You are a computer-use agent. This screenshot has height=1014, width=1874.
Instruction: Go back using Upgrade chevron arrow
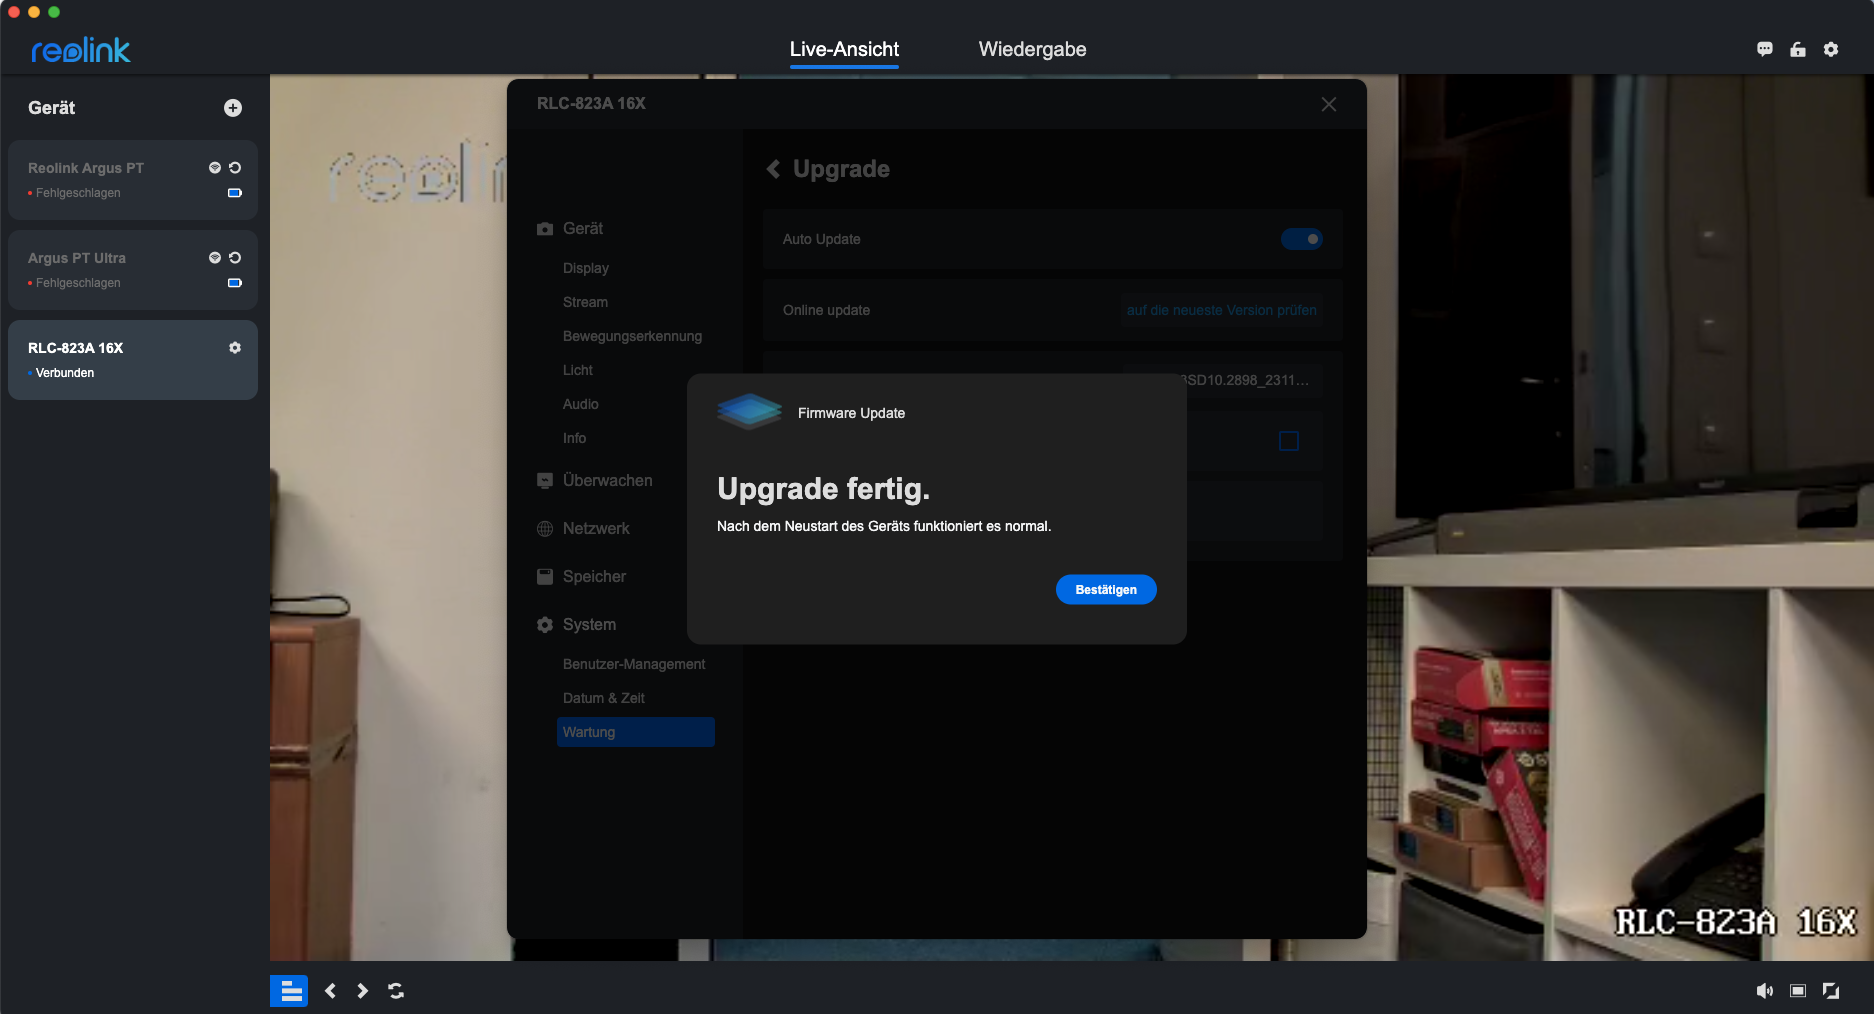click(773, 169)
